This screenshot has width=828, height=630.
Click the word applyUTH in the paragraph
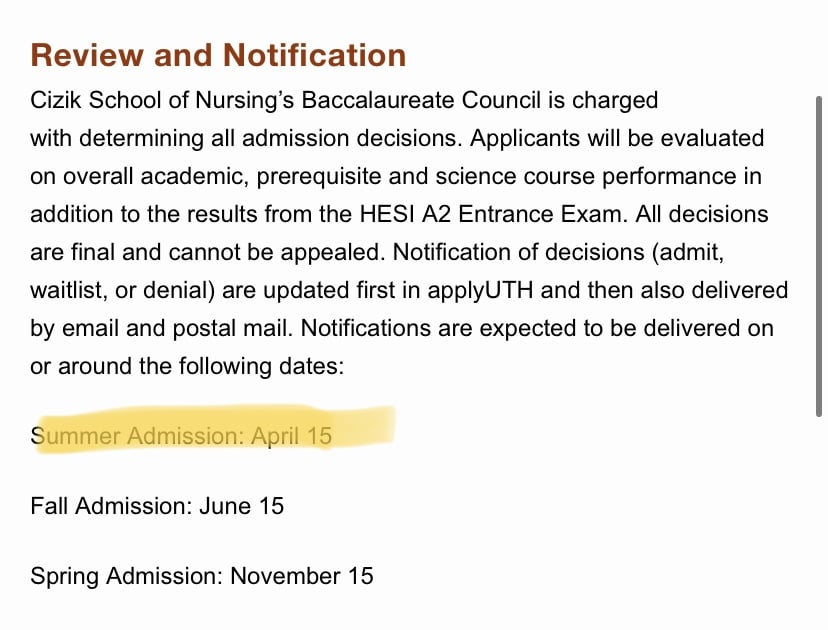(480, 291)
